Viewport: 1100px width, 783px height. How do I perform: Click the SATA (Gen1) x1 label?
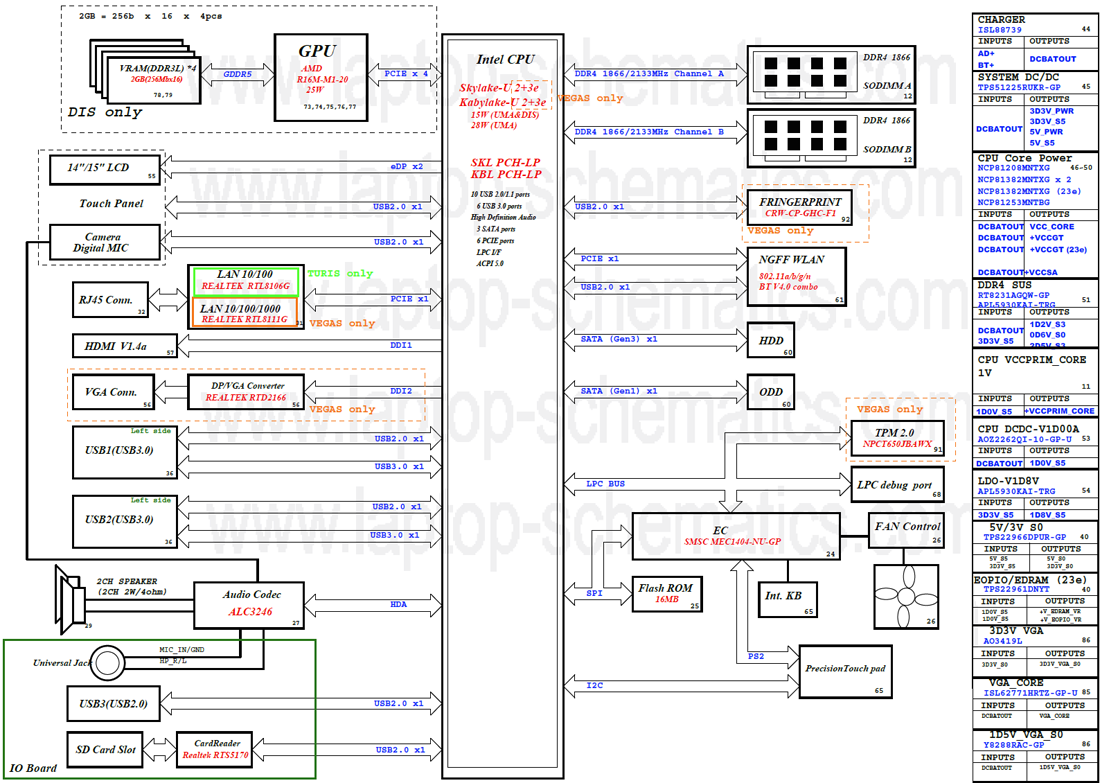619,391
